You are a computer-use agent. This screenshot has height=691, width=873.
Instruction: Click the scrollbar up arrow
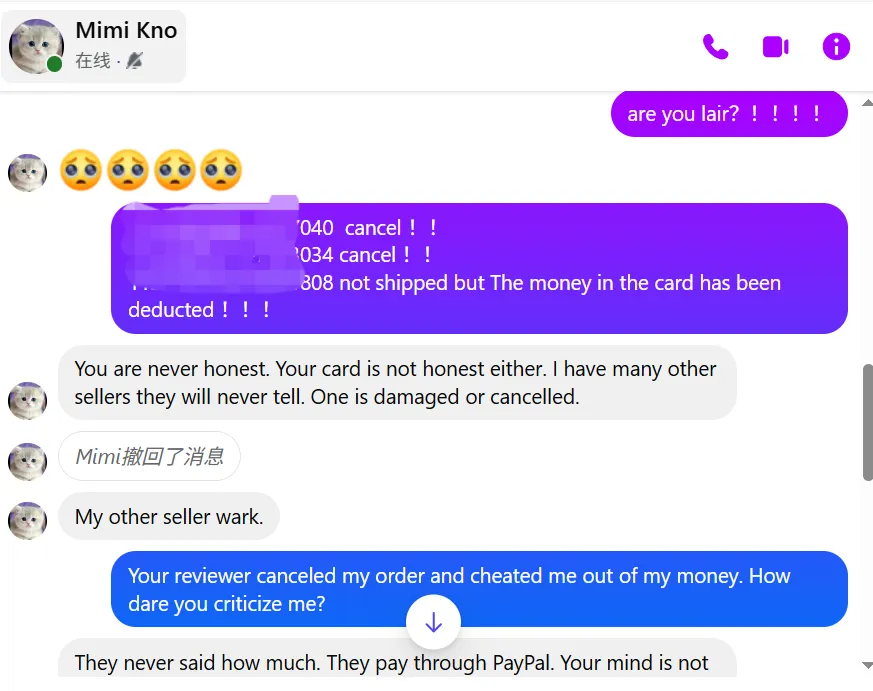coord(867,102)
